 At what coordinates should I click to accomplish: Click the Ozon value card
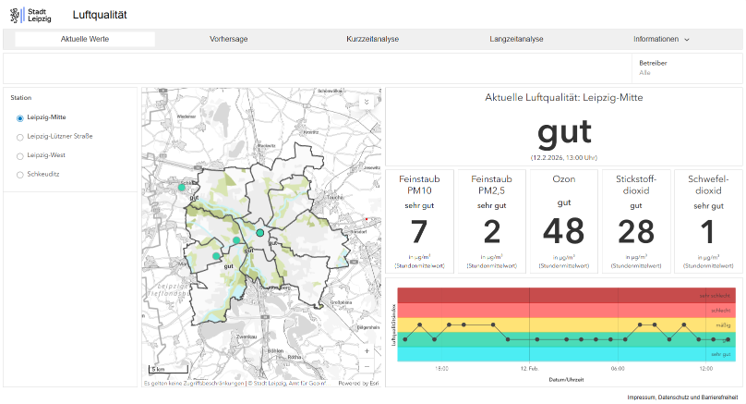tap(563, 221)
